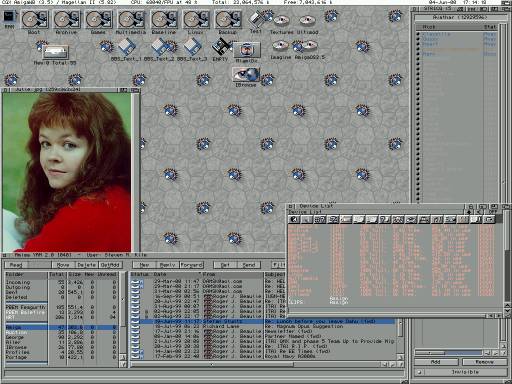Viewport: 512px width, 384px height.
Task: Click the Remove button in right panel
Action: [x=484, y=362]
